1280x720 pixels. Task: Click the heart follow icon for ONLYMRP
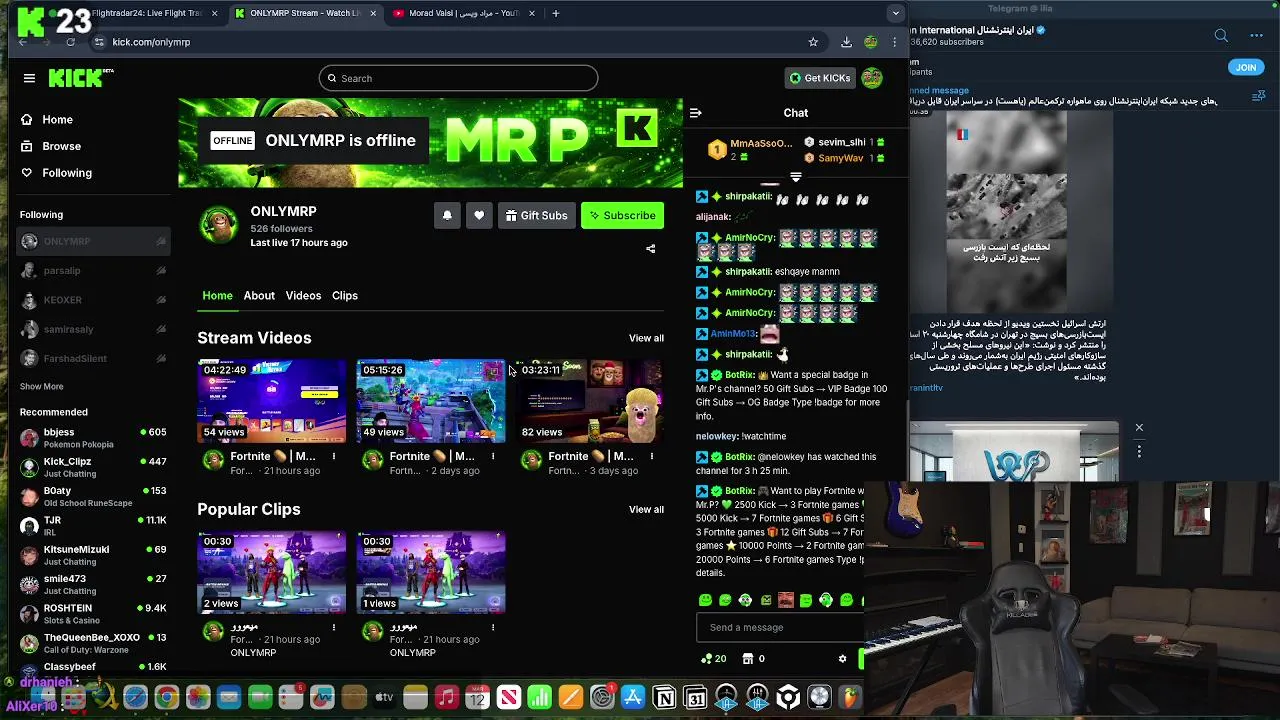479,215
